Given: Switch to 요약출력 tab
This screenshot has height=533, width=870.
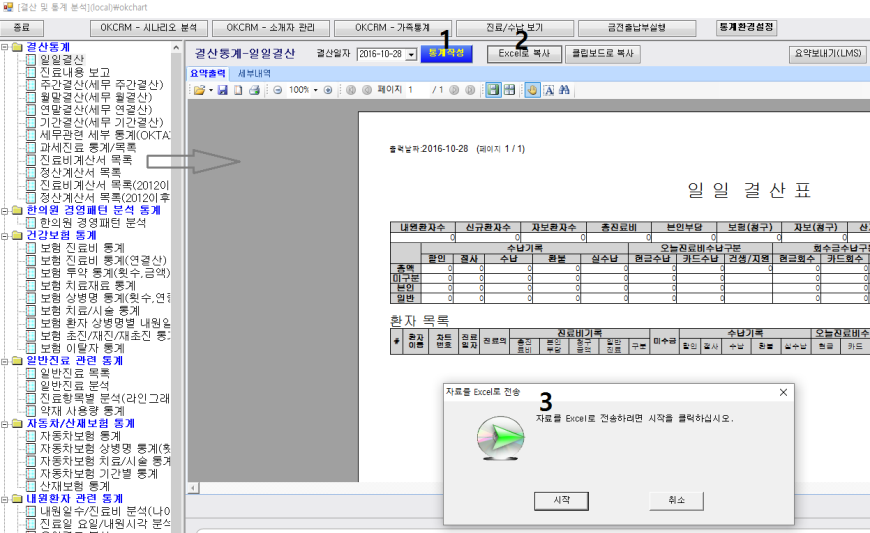Looking at the screenshot, I should [208, 73].
